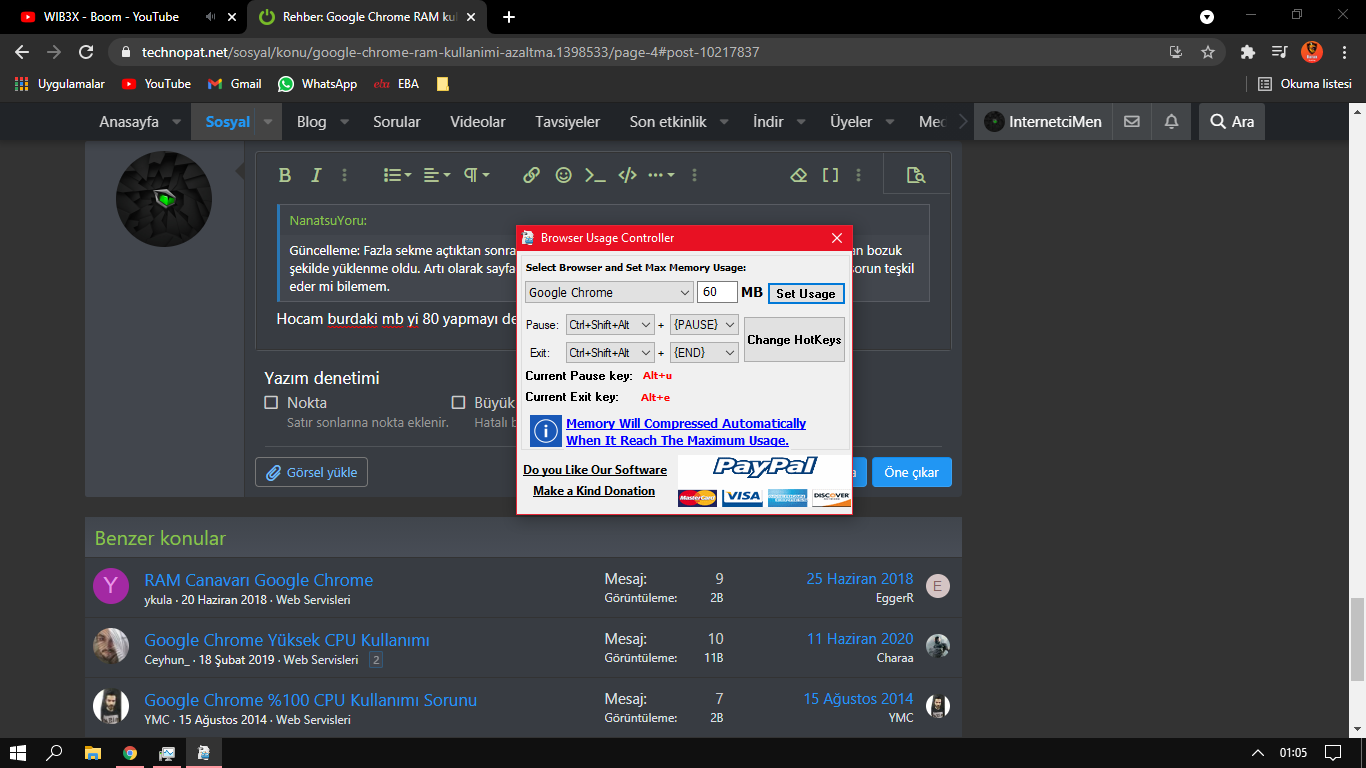Open Windows taskbar search
Screen dimensions: 1366x768
[55, 753]
